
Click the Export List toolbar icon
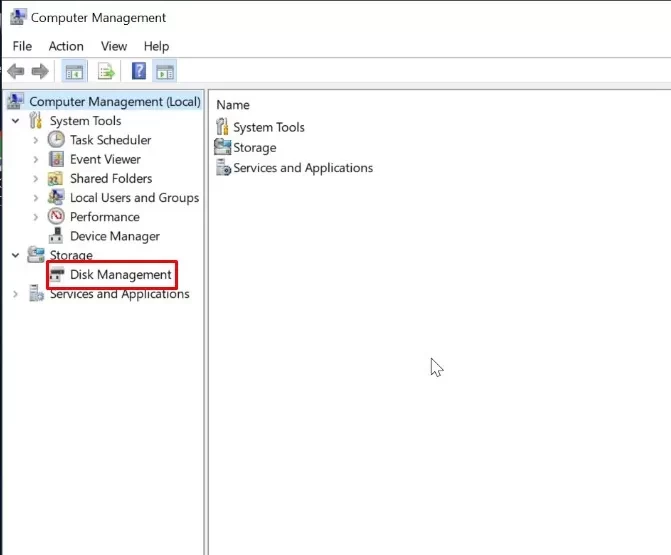(x=106, y=71)
